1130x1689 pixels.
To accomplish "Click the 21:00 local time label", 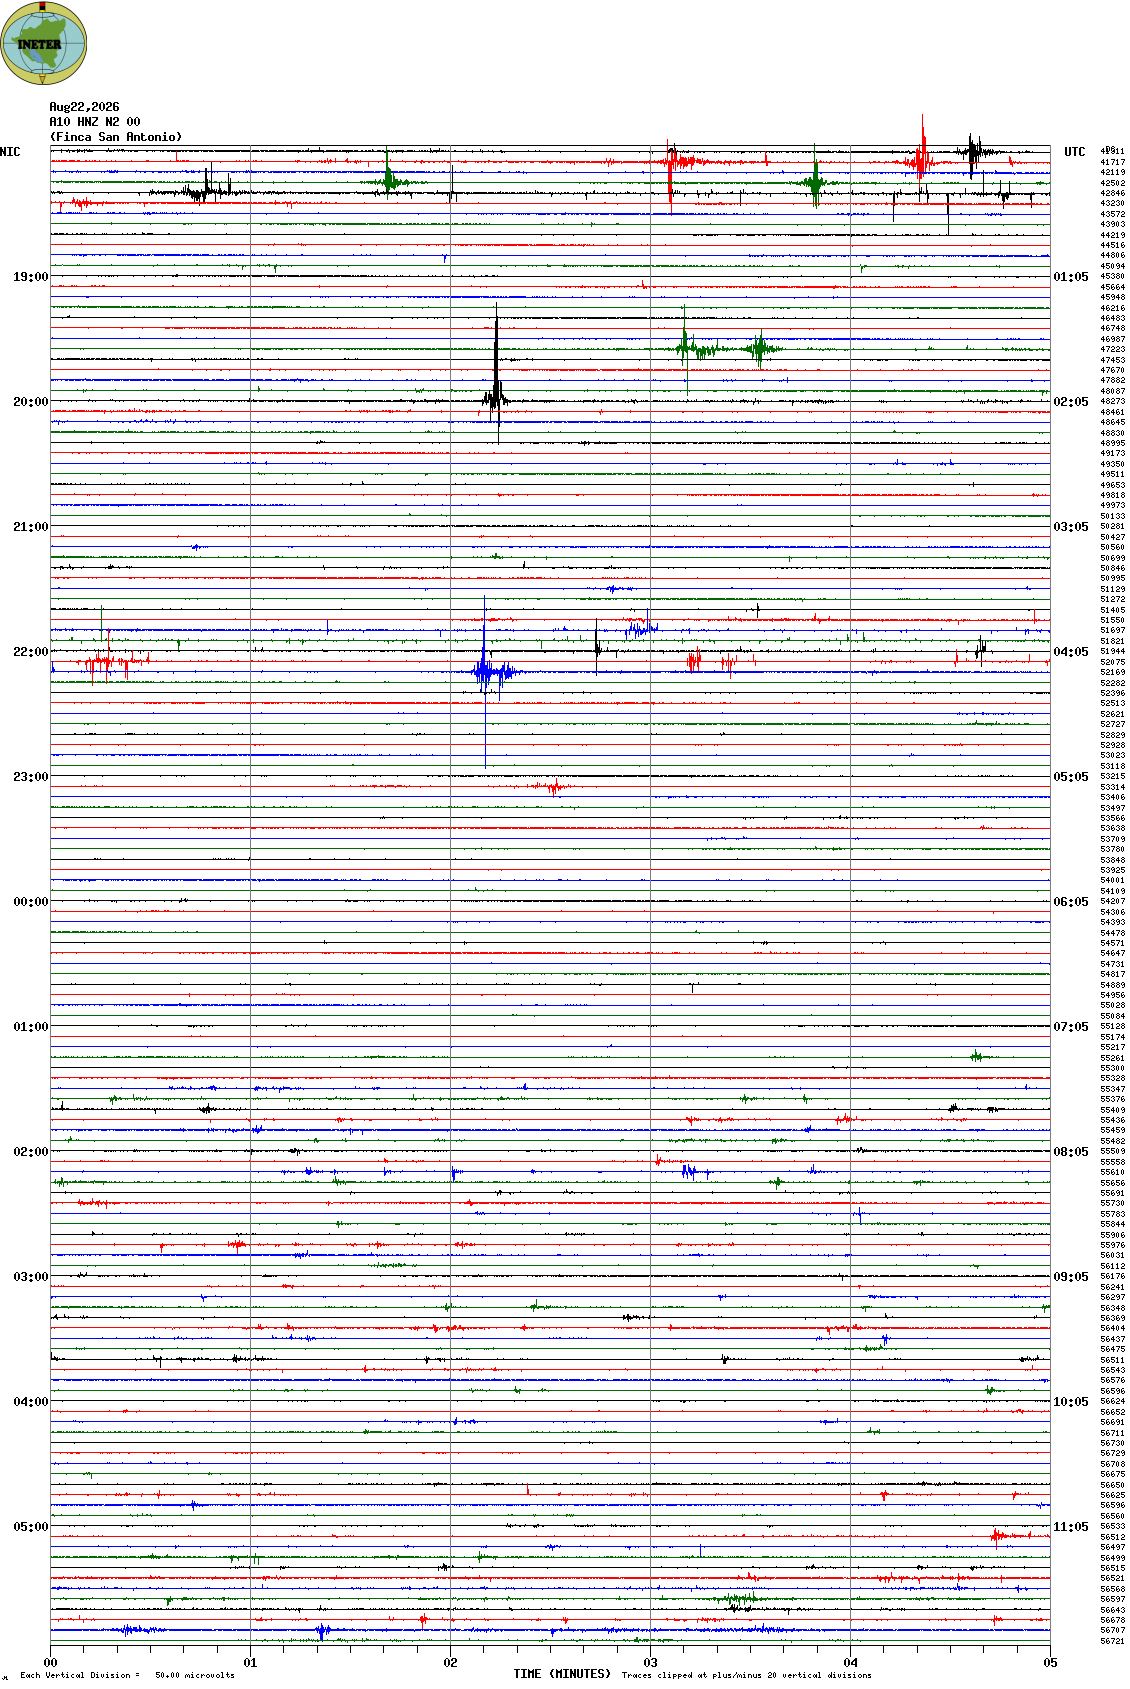I will (30, 527).
